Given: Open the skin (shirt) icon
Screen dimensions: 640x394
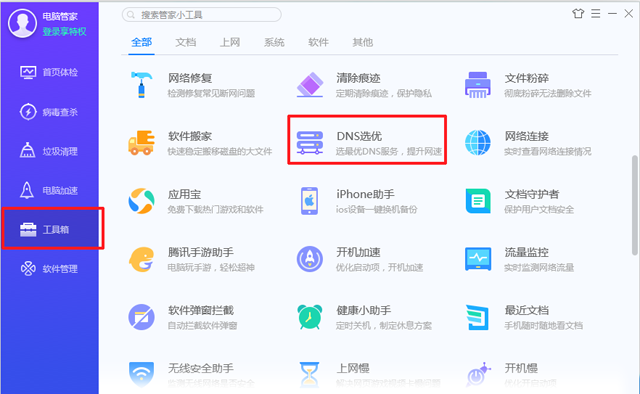Looking at the screenshot, I should pyautogui.click(x=578, y=13).
